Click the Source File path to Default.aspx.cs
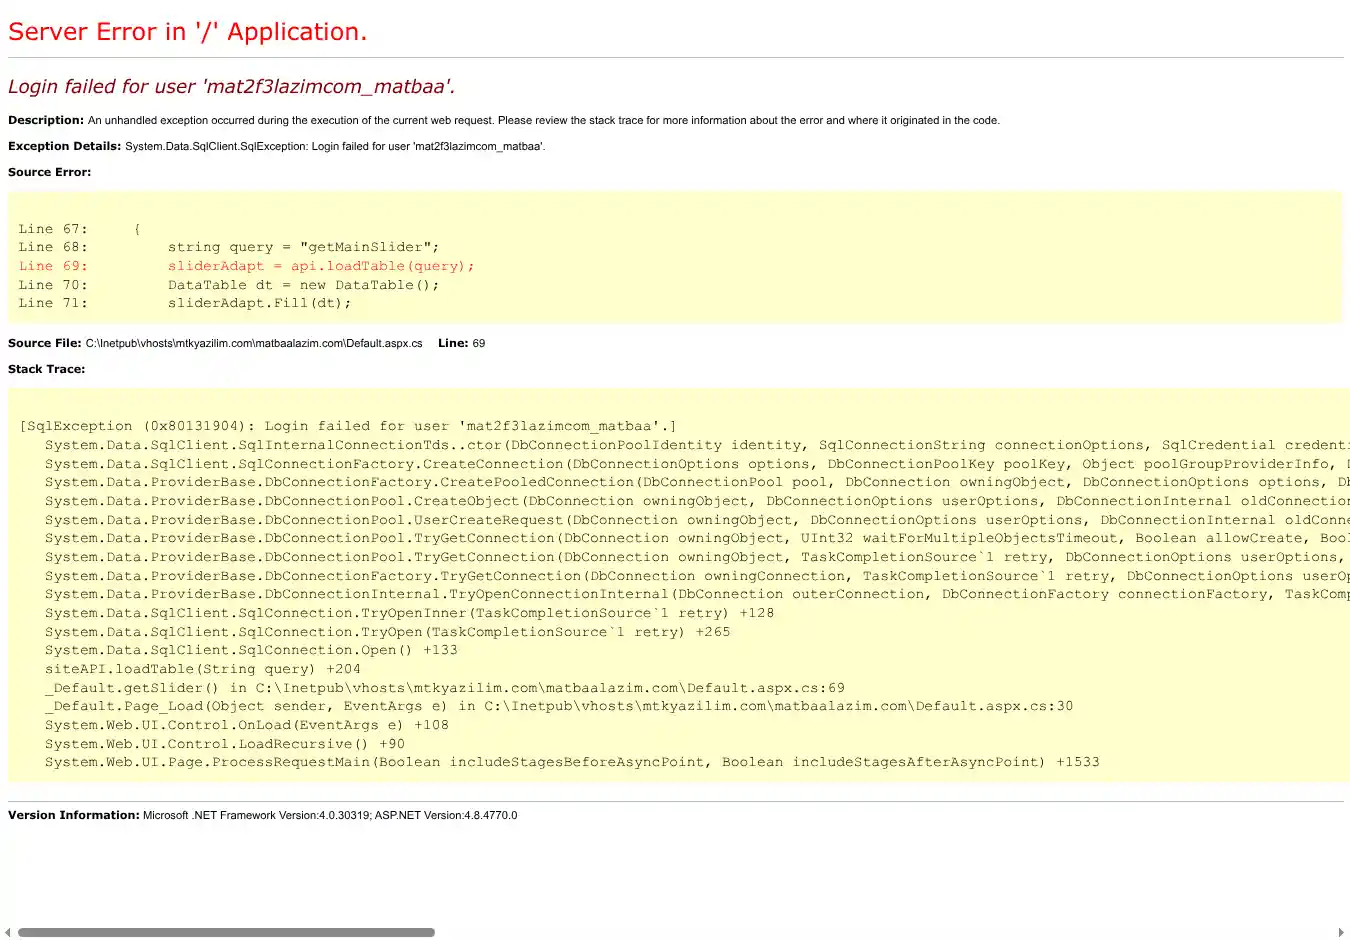This screenshot has width=1350, height=940. click(254, 343)
